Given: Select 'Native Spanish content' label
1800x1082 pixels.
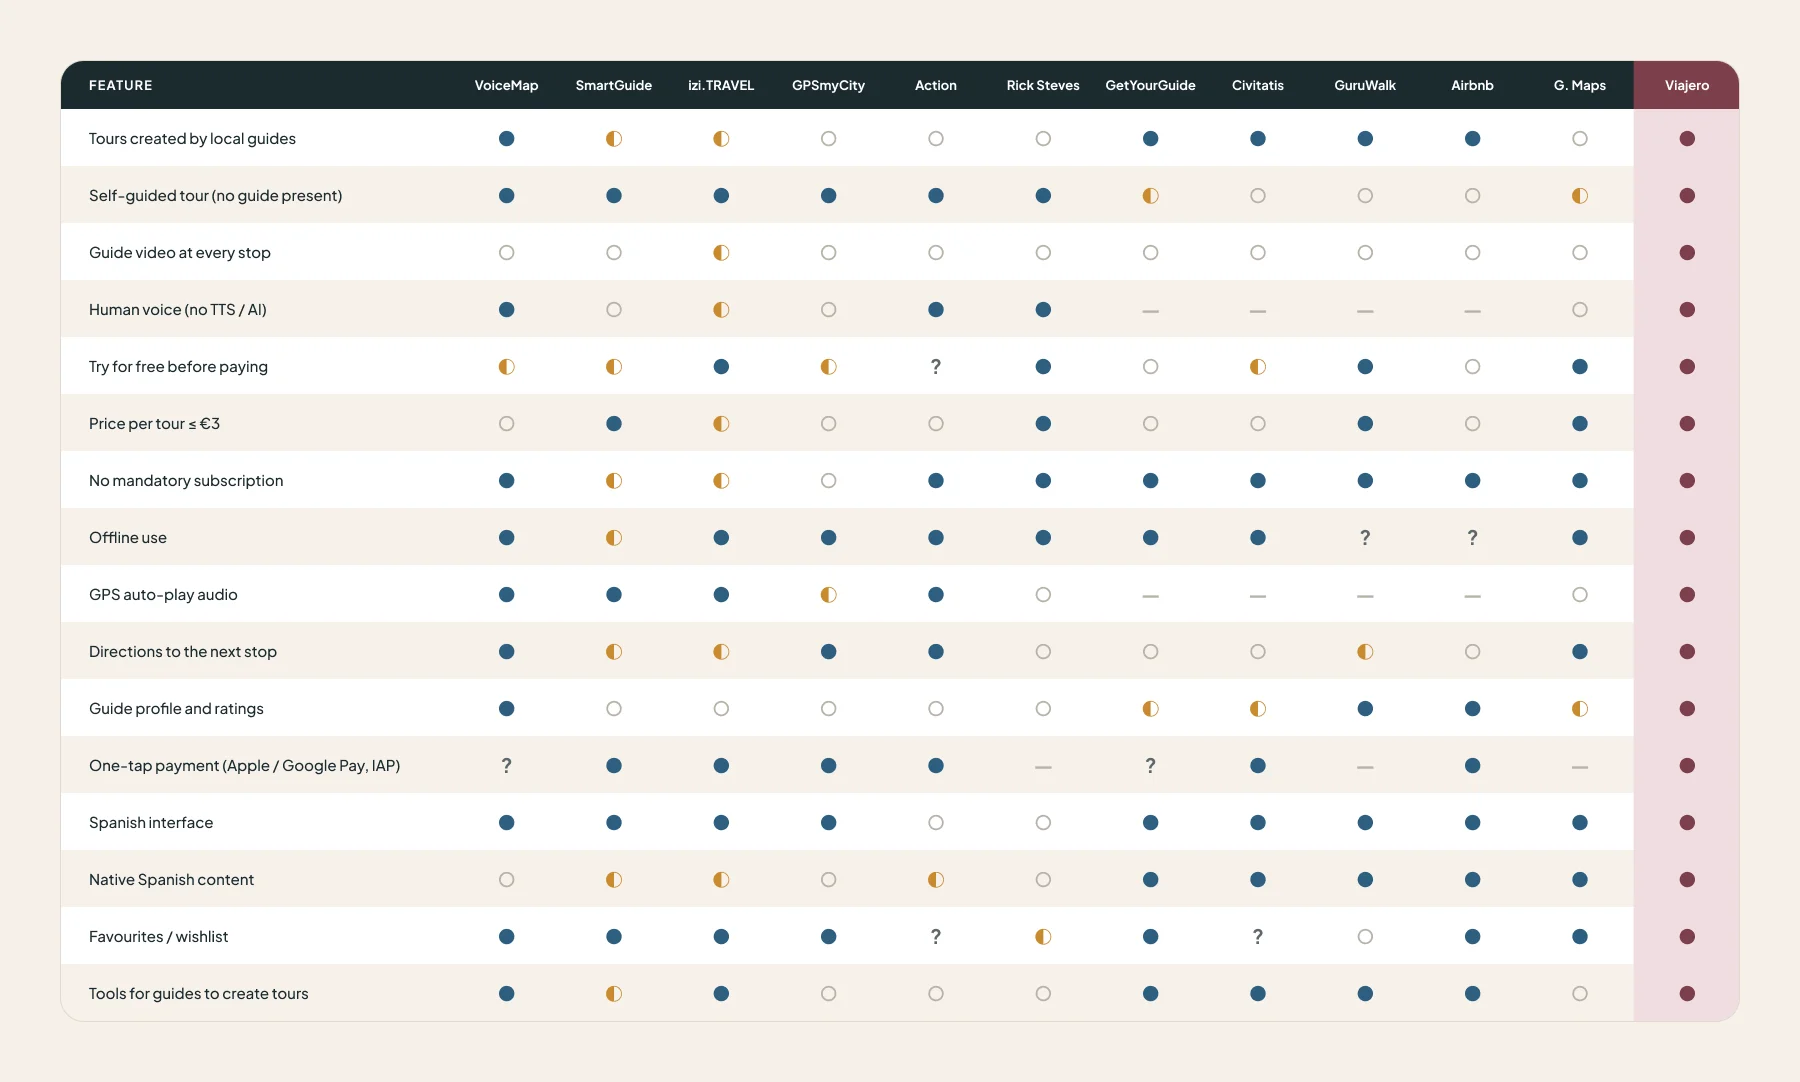Looking at the screenshot, I should [x=171, y=880].
